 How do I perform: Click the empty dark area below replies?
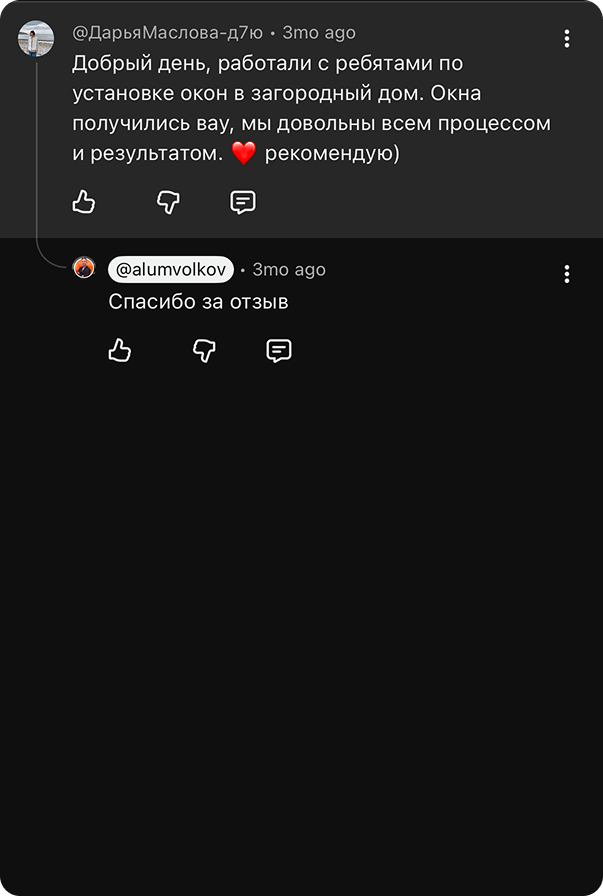[x=301, y=629]
